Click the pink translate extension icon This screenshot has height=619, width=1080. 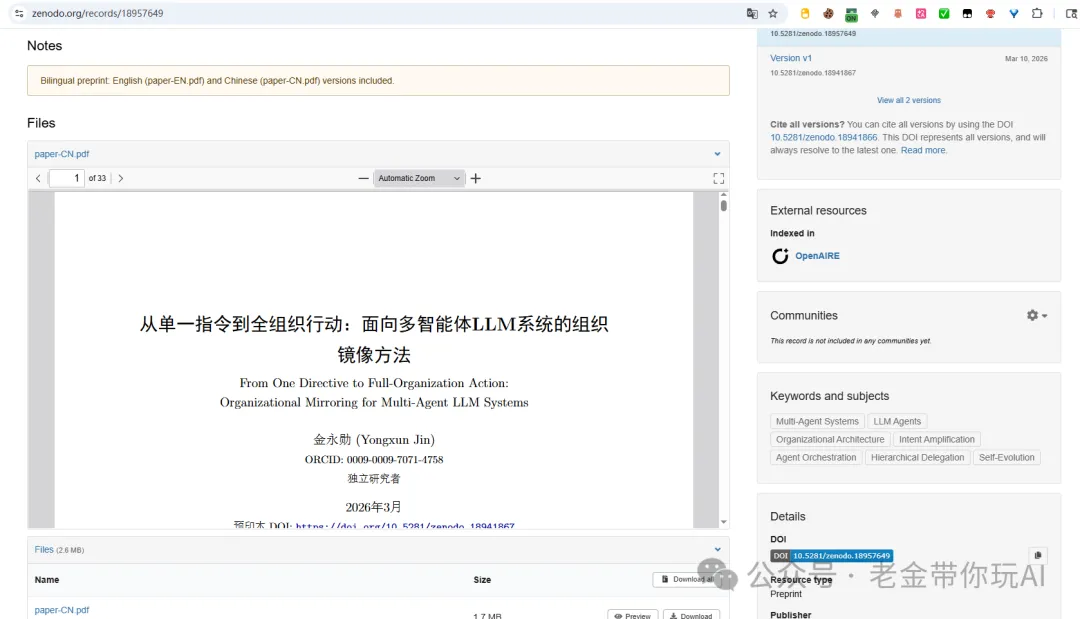[x=921, y=13]
